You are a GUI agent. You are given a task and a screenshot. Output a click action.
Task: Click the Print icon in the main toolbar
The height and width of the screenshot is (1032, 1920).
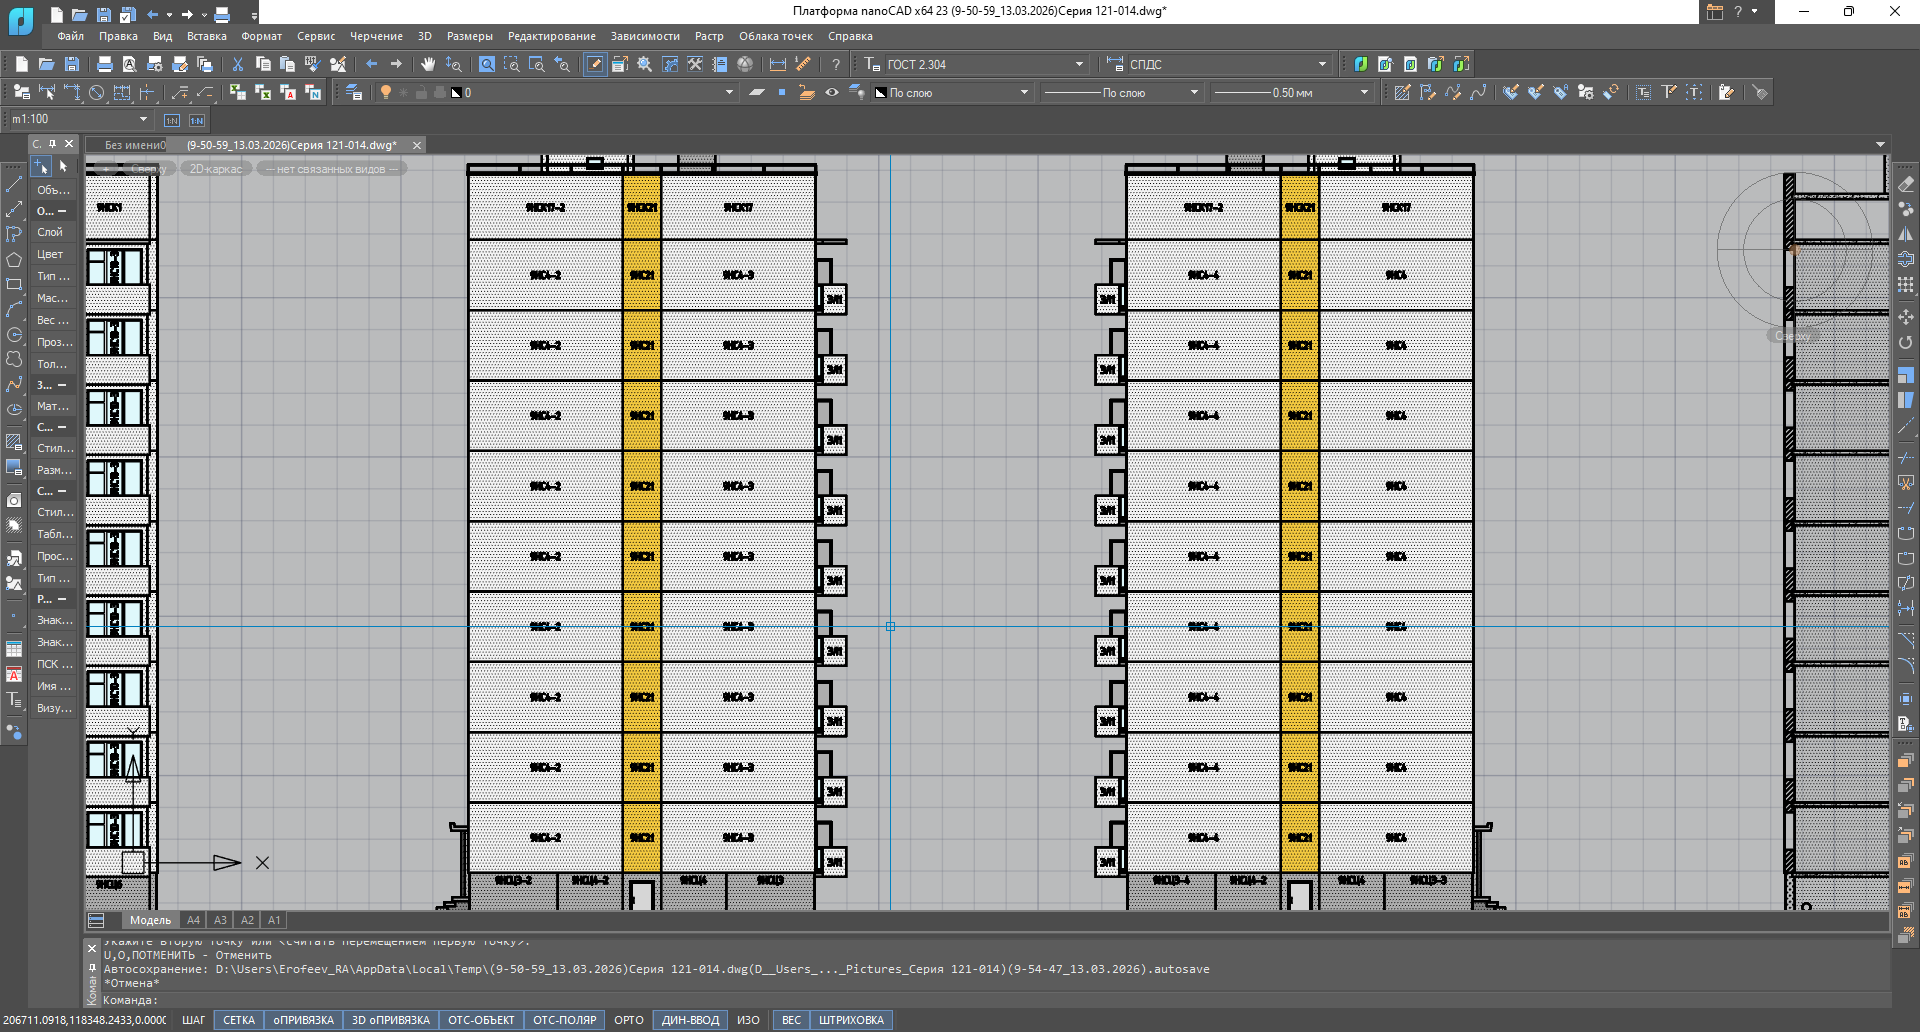coord(105,64)
